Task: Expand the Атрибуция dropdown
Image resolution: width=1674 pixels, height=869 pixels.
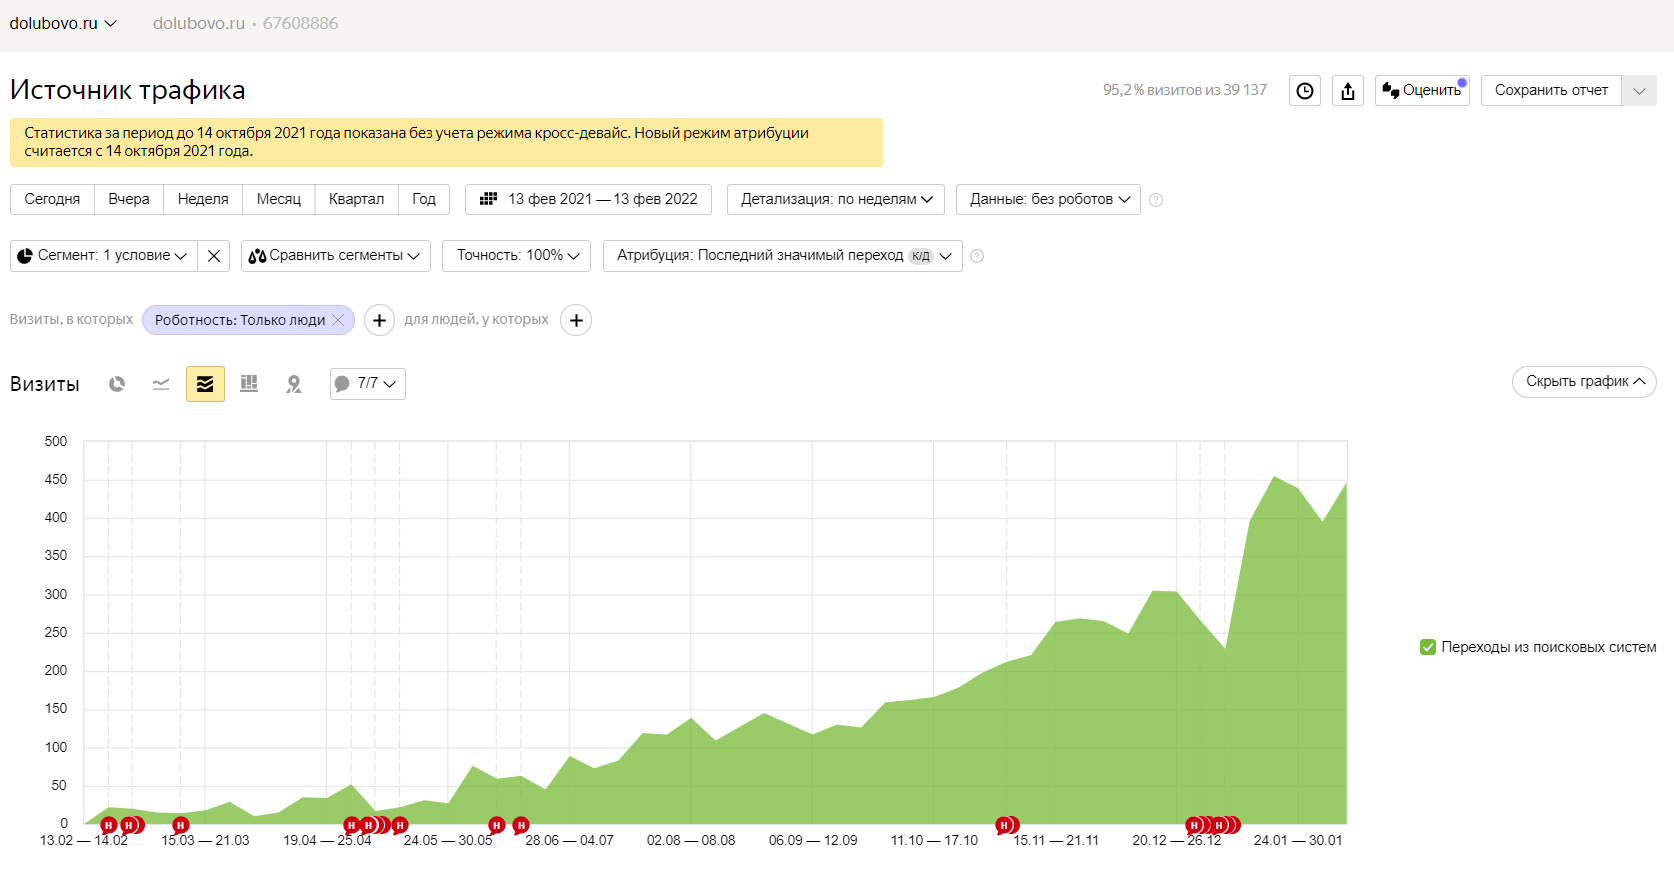Action: pos(782,256)
